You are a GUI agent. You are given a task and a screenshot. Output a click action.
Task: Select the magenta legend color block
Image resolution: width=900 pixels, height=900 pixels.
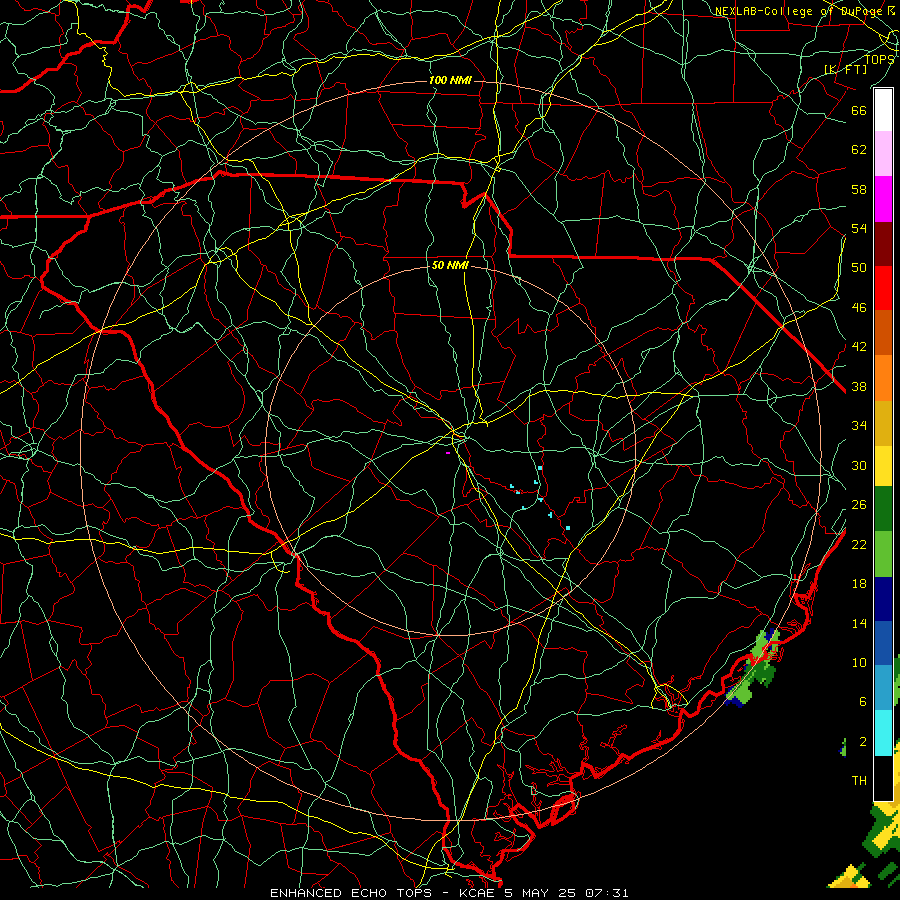(x=883, y=199)
